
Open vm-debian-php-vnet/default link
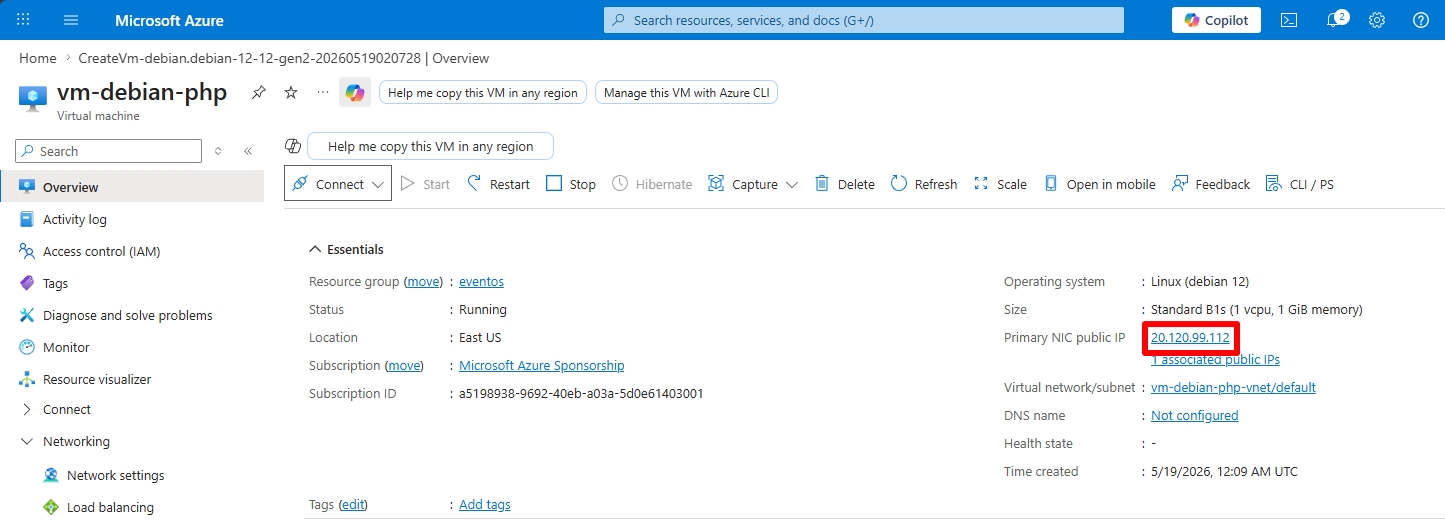click(1233, 387)
